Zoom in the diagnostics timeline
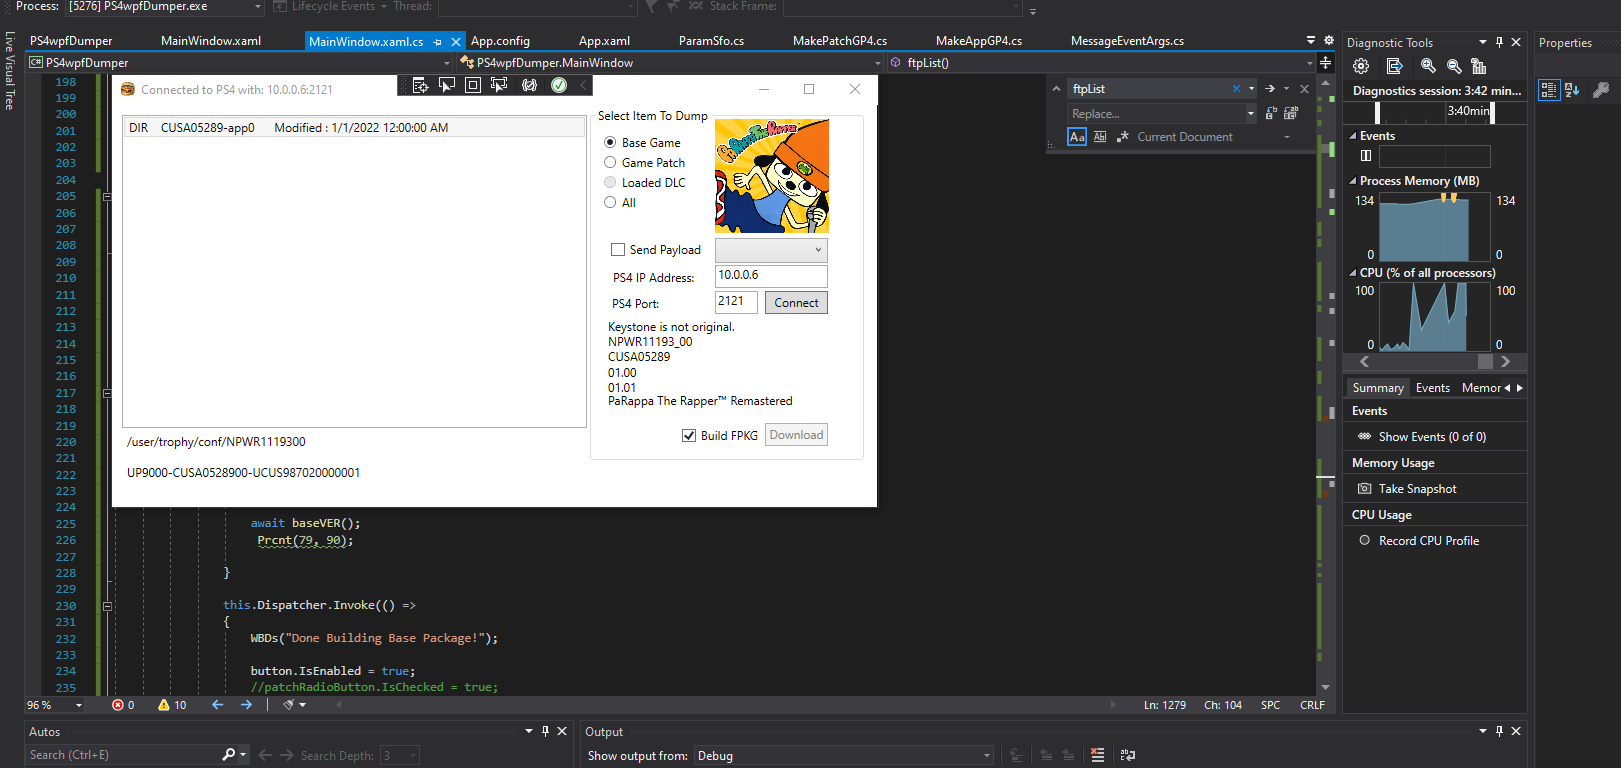This screenshot has height=768, width=1621. [1428, 66]
